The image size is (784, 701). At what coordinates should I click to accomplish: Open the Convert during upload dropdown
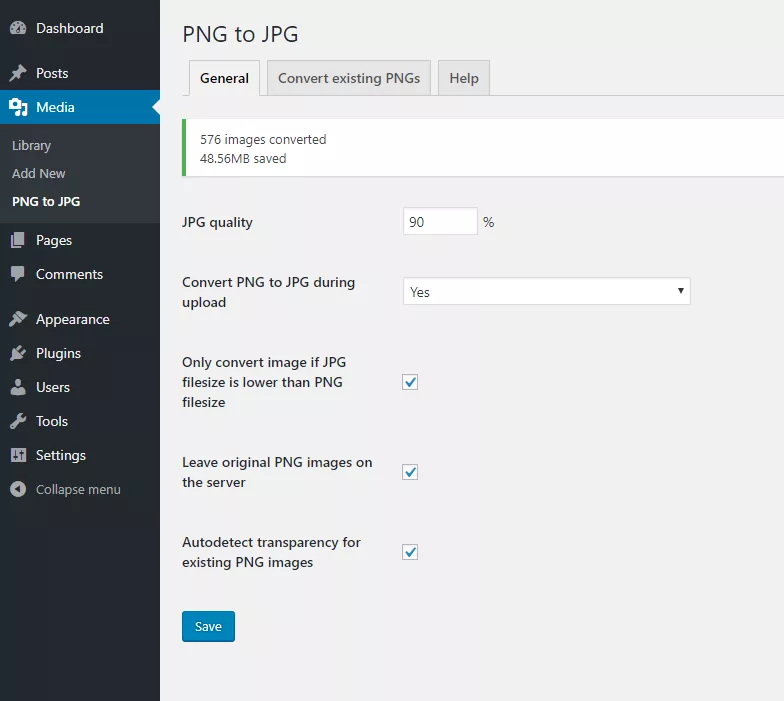[546, 291]
